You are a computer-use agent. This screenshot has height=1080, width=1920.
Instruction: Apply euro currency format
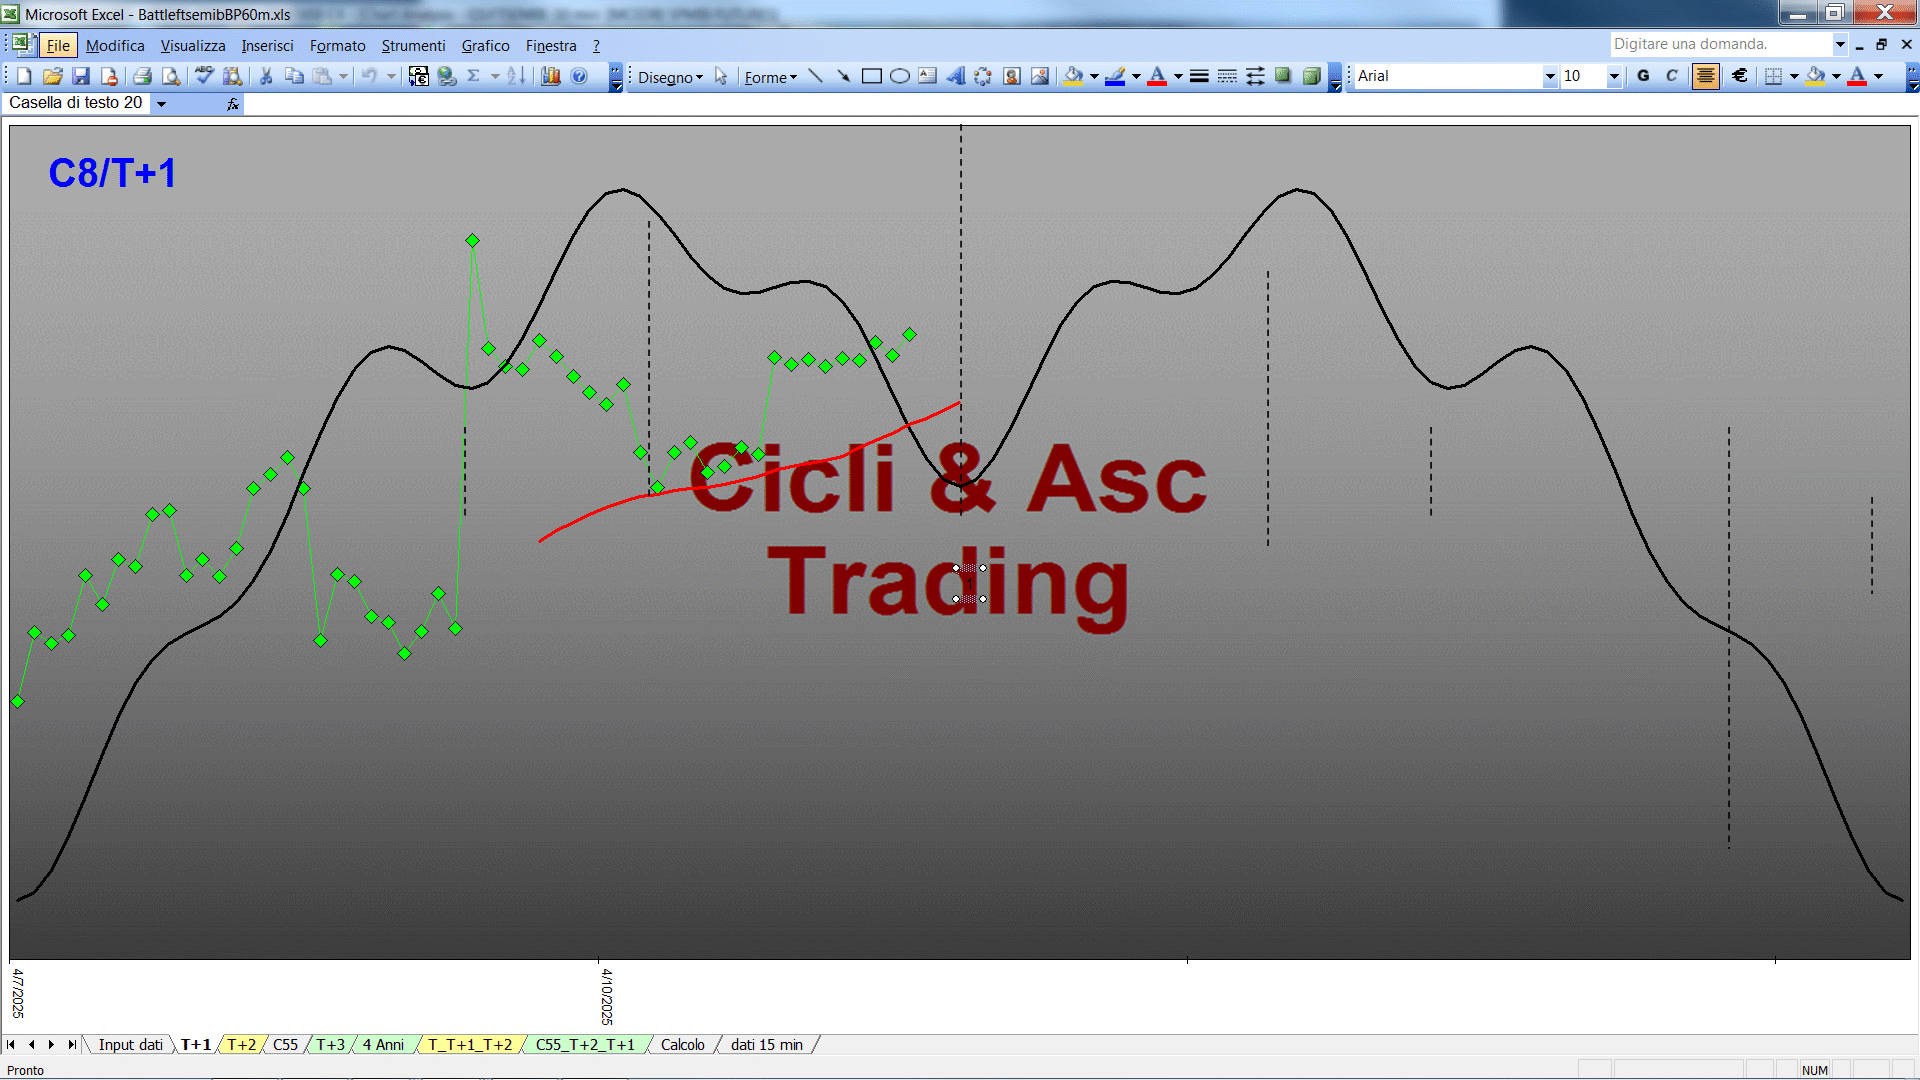pyautogui.click(x=1740, y=76)
